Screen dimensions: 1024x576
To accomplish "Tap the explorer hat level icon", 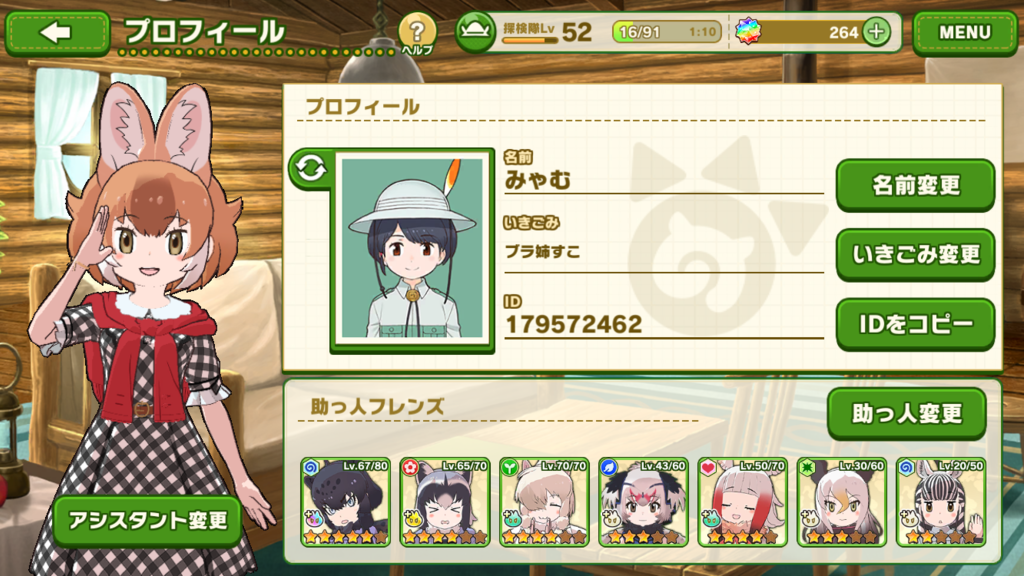I will 475,31.
